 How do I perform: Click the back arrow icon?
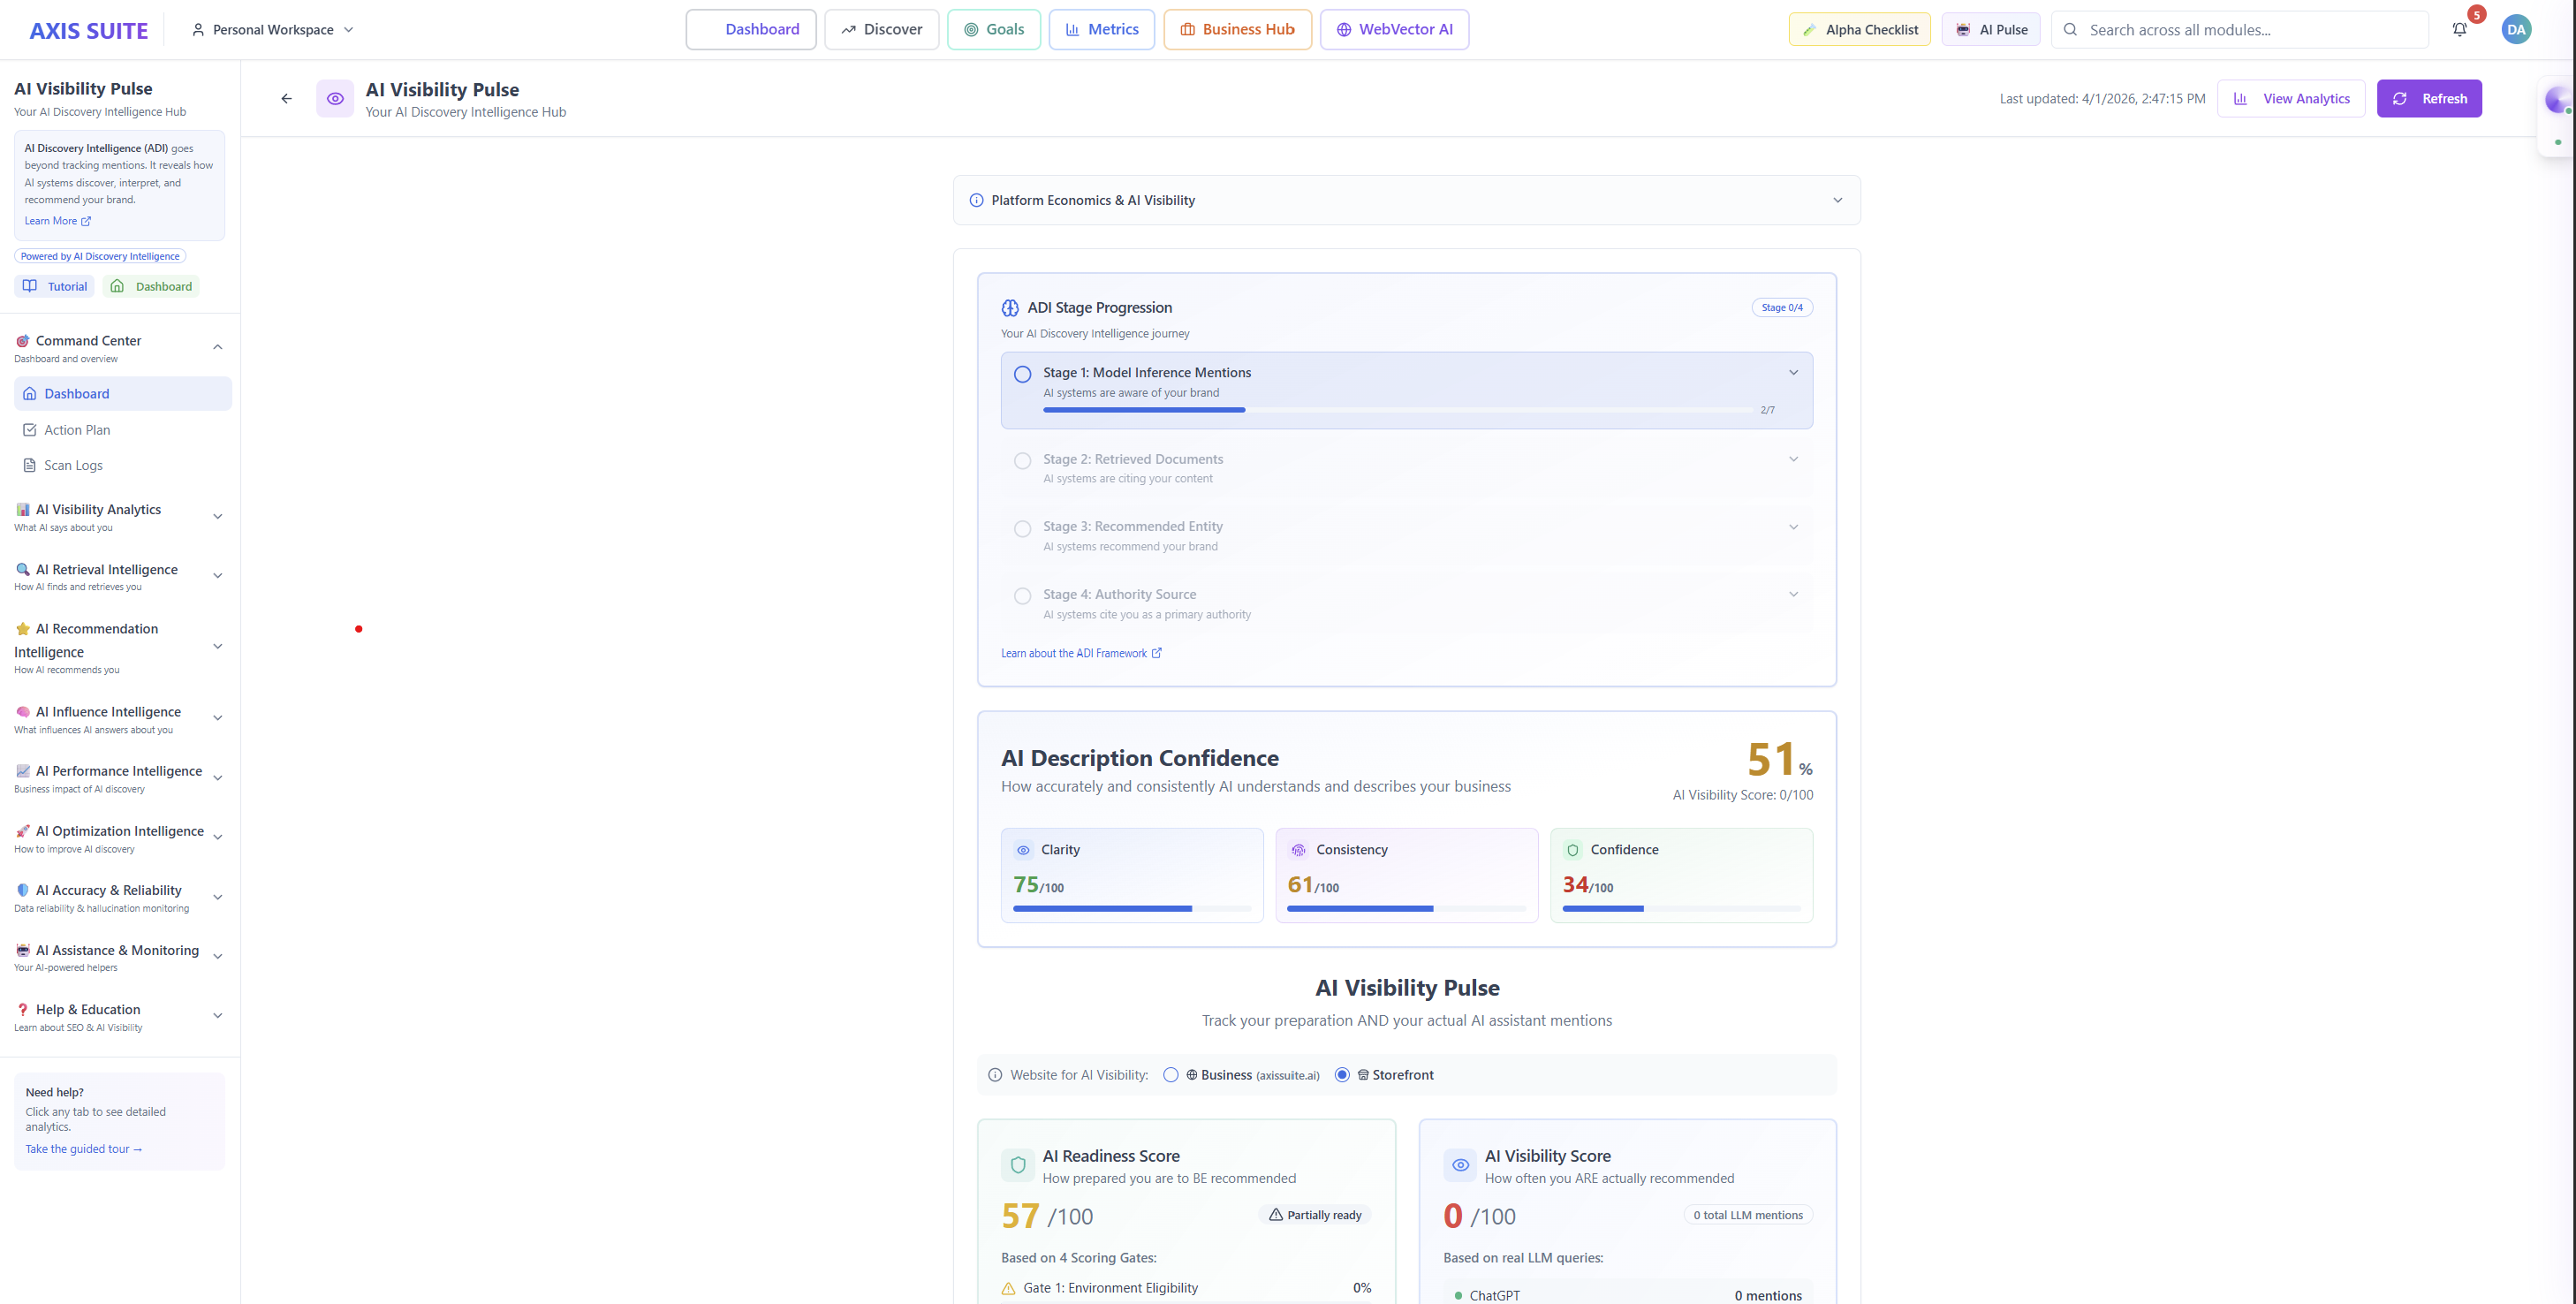click(287, 99)
